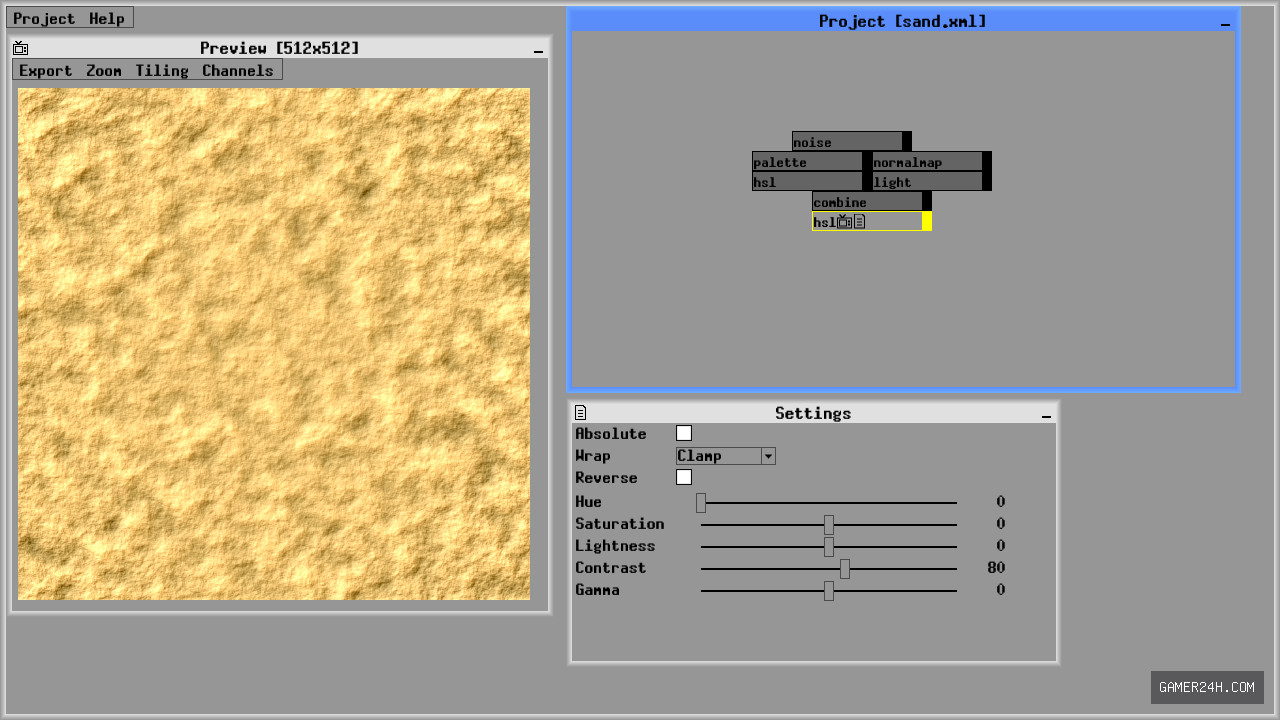Click the Contrast value 80
Viewport: 1280px width, 720px height.
(x=996, y=568)
